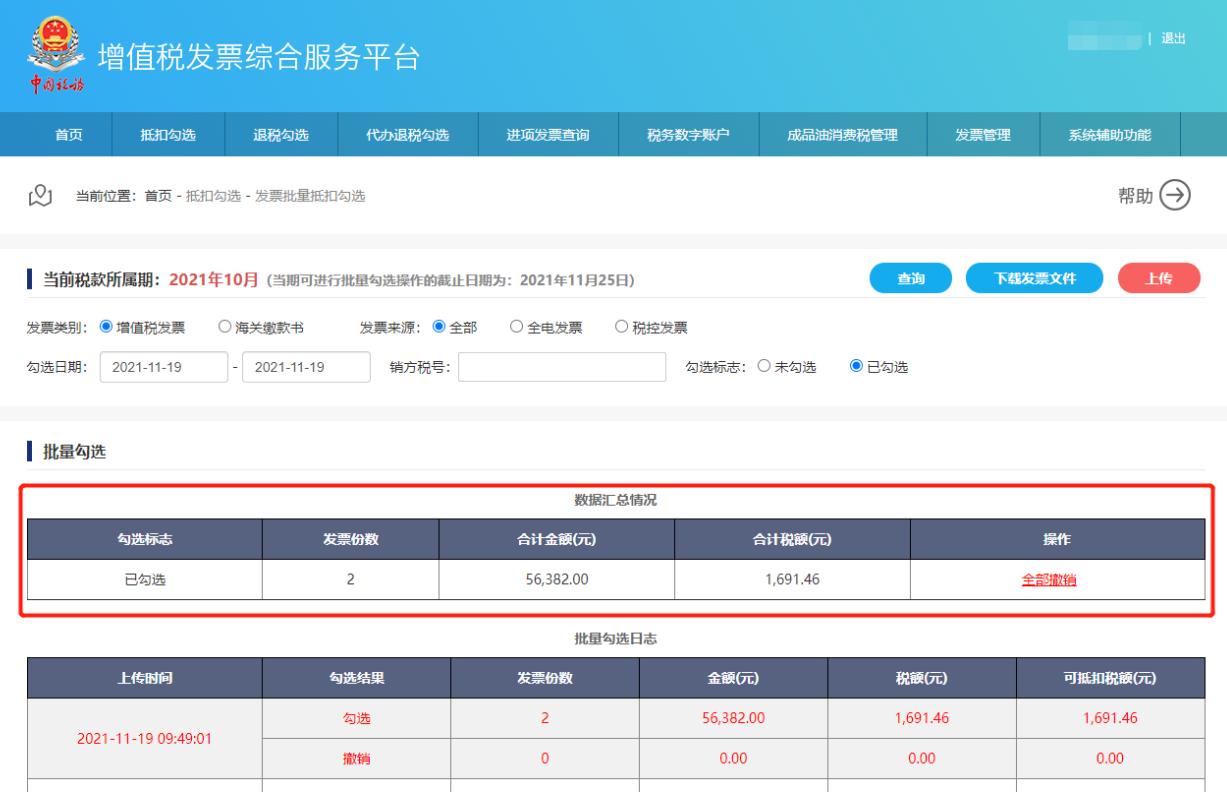Open the 抵扣勾选 navigation menu
1227x793 pixels.
coord(168,137)
